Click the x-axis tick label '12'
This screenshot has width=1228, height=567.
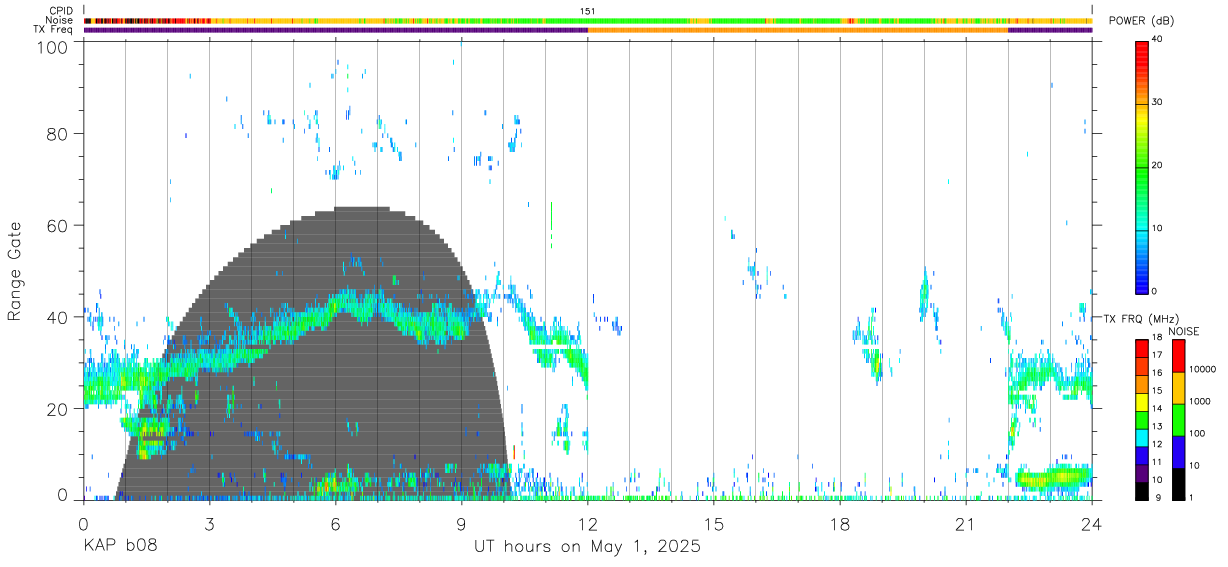[587, 524]
